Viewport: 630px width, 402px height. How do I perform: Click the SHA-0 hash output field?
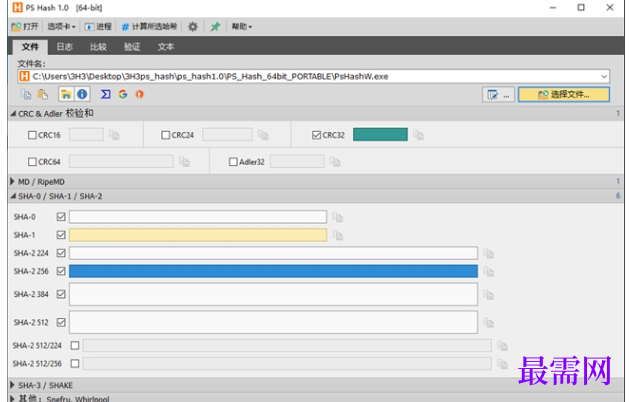click(x=198, y=217)
